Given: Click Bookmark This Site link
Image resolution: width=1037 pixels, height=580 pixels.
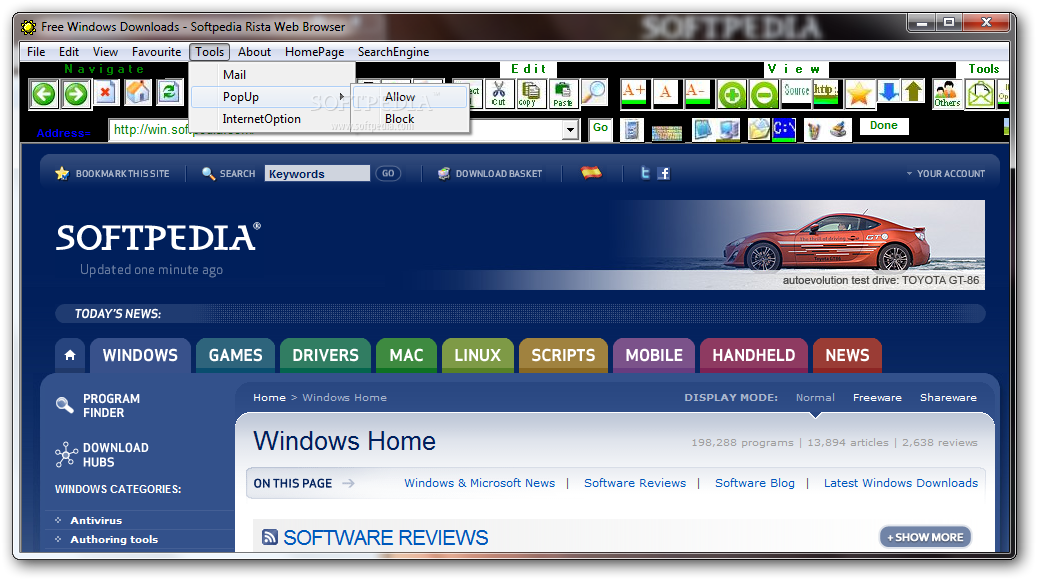Looking at the screenshot, I should click(x=112, y=174).
